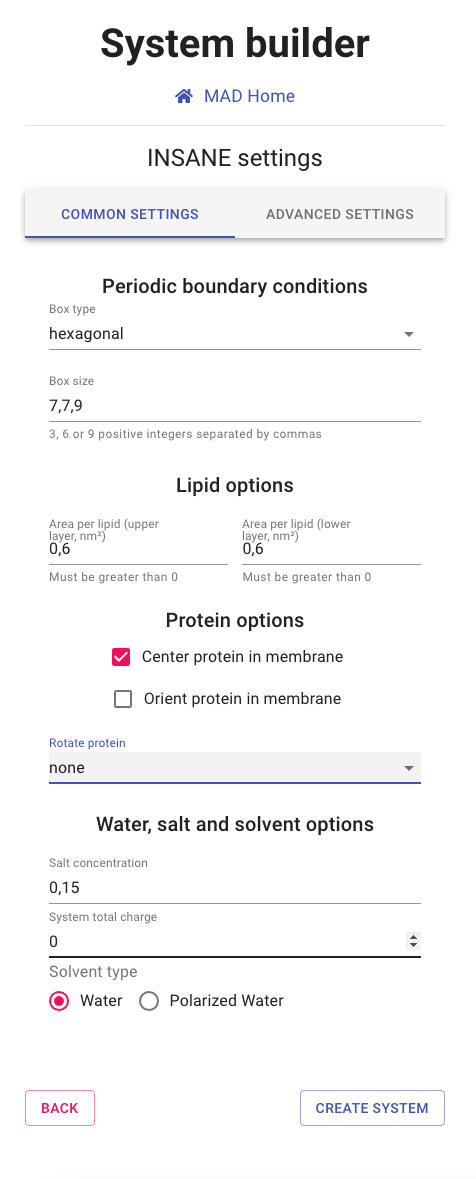
Task: Click the Back button
Action: (60, 1108)
